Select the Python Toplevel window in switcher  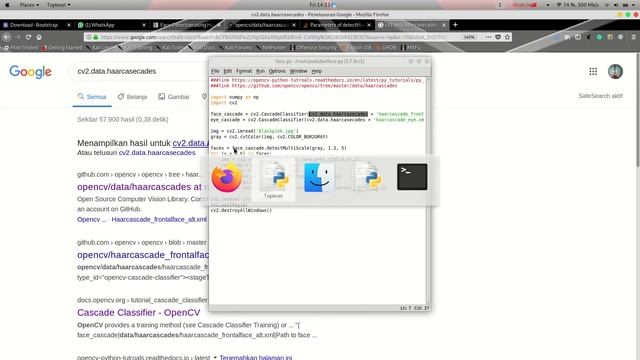[x=273, y=179]
